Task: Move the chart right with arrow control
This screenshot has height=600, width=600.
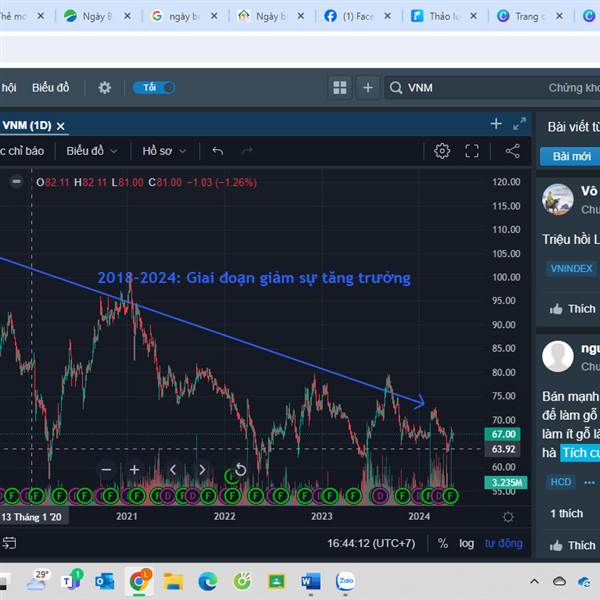Action: pos(202,470)
